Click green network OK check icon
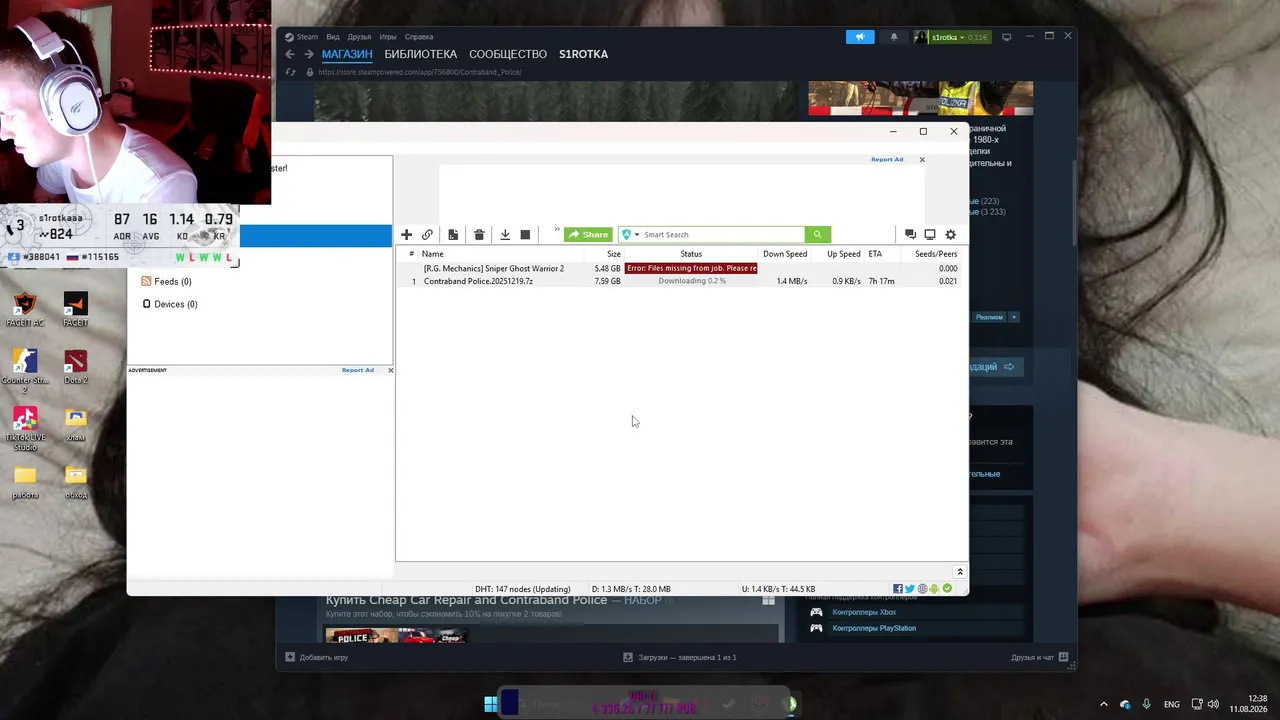 tap(947, 589)
